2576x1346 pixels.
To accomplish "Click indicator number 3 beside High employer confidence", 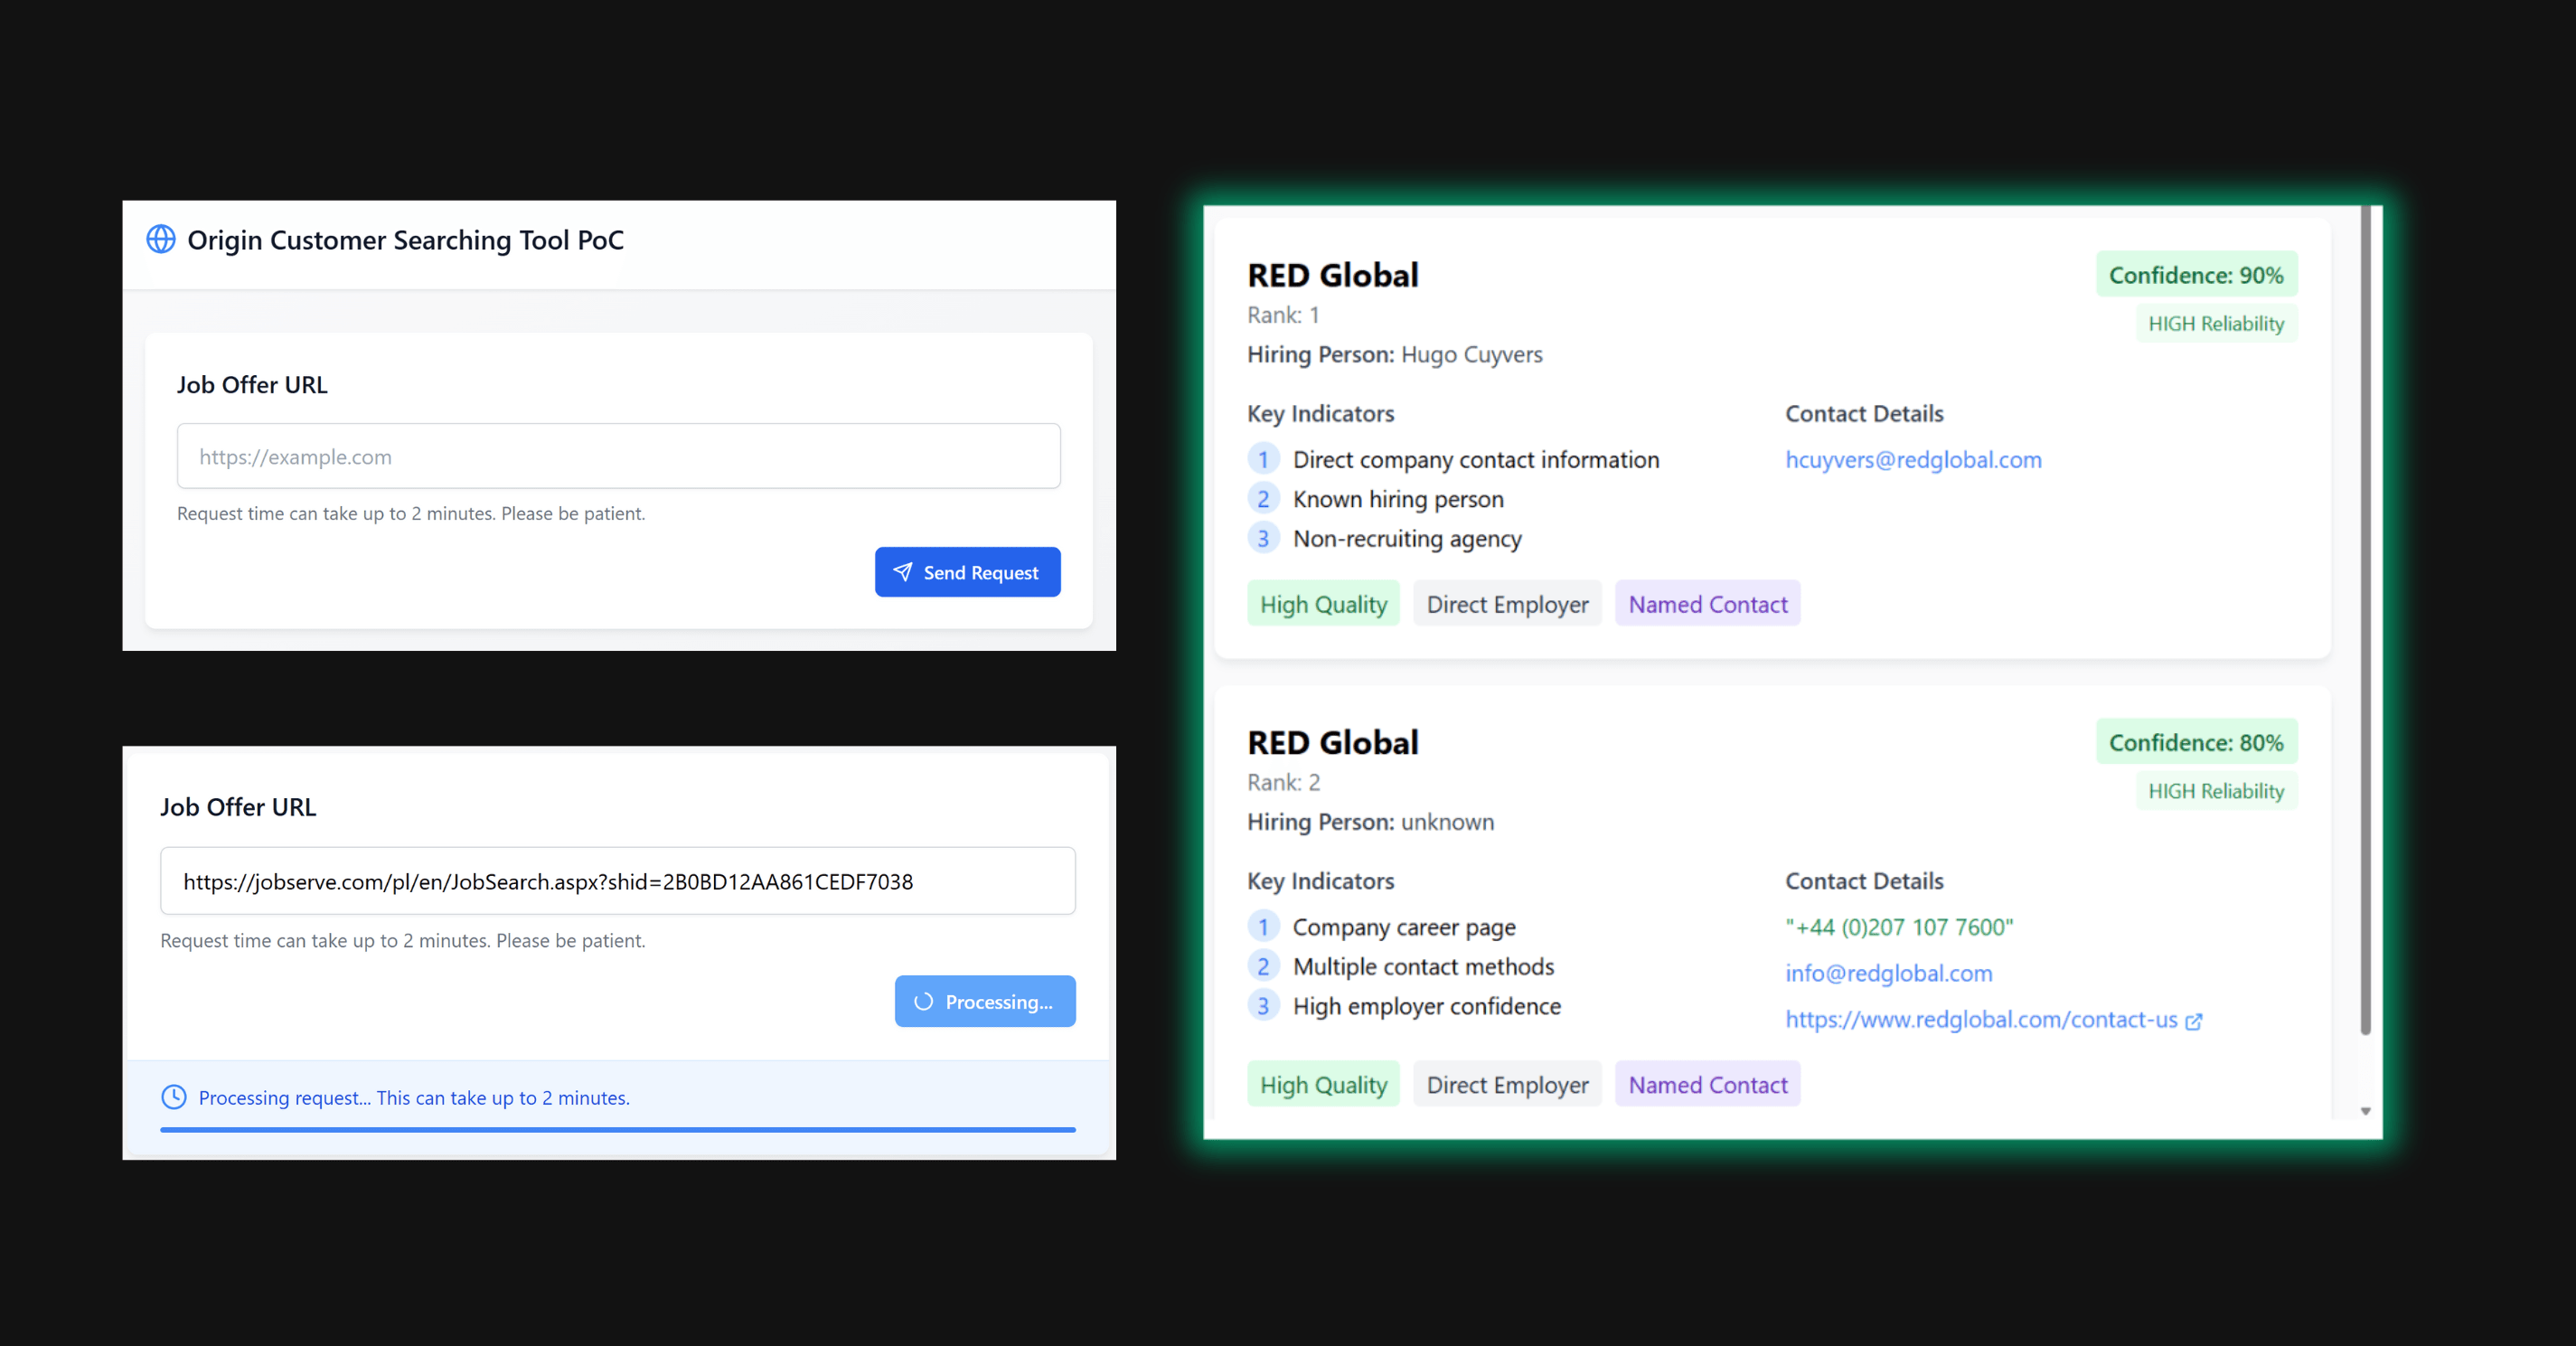I will 1263,1006.
